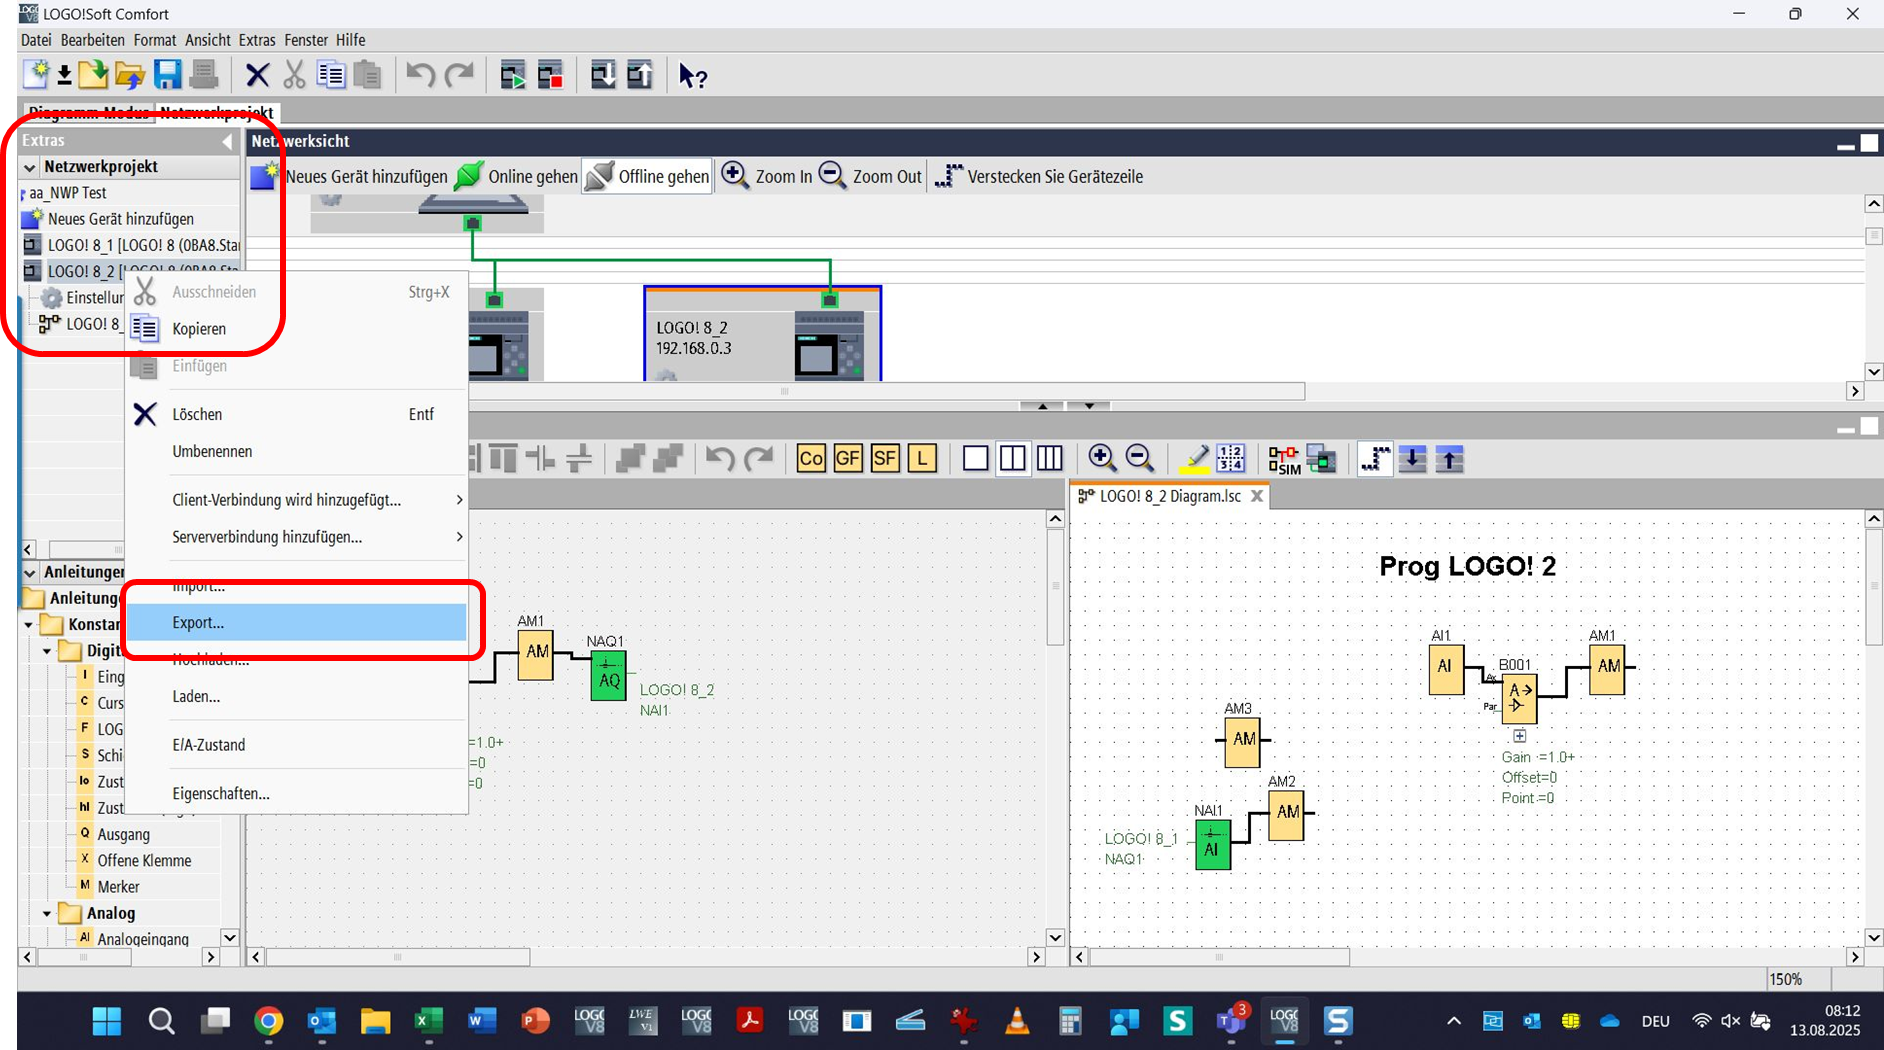1884x1050 pixels.
Task: Expand the Serververbindung hinzufügen submenu arrow
Action: pos(459,537)
